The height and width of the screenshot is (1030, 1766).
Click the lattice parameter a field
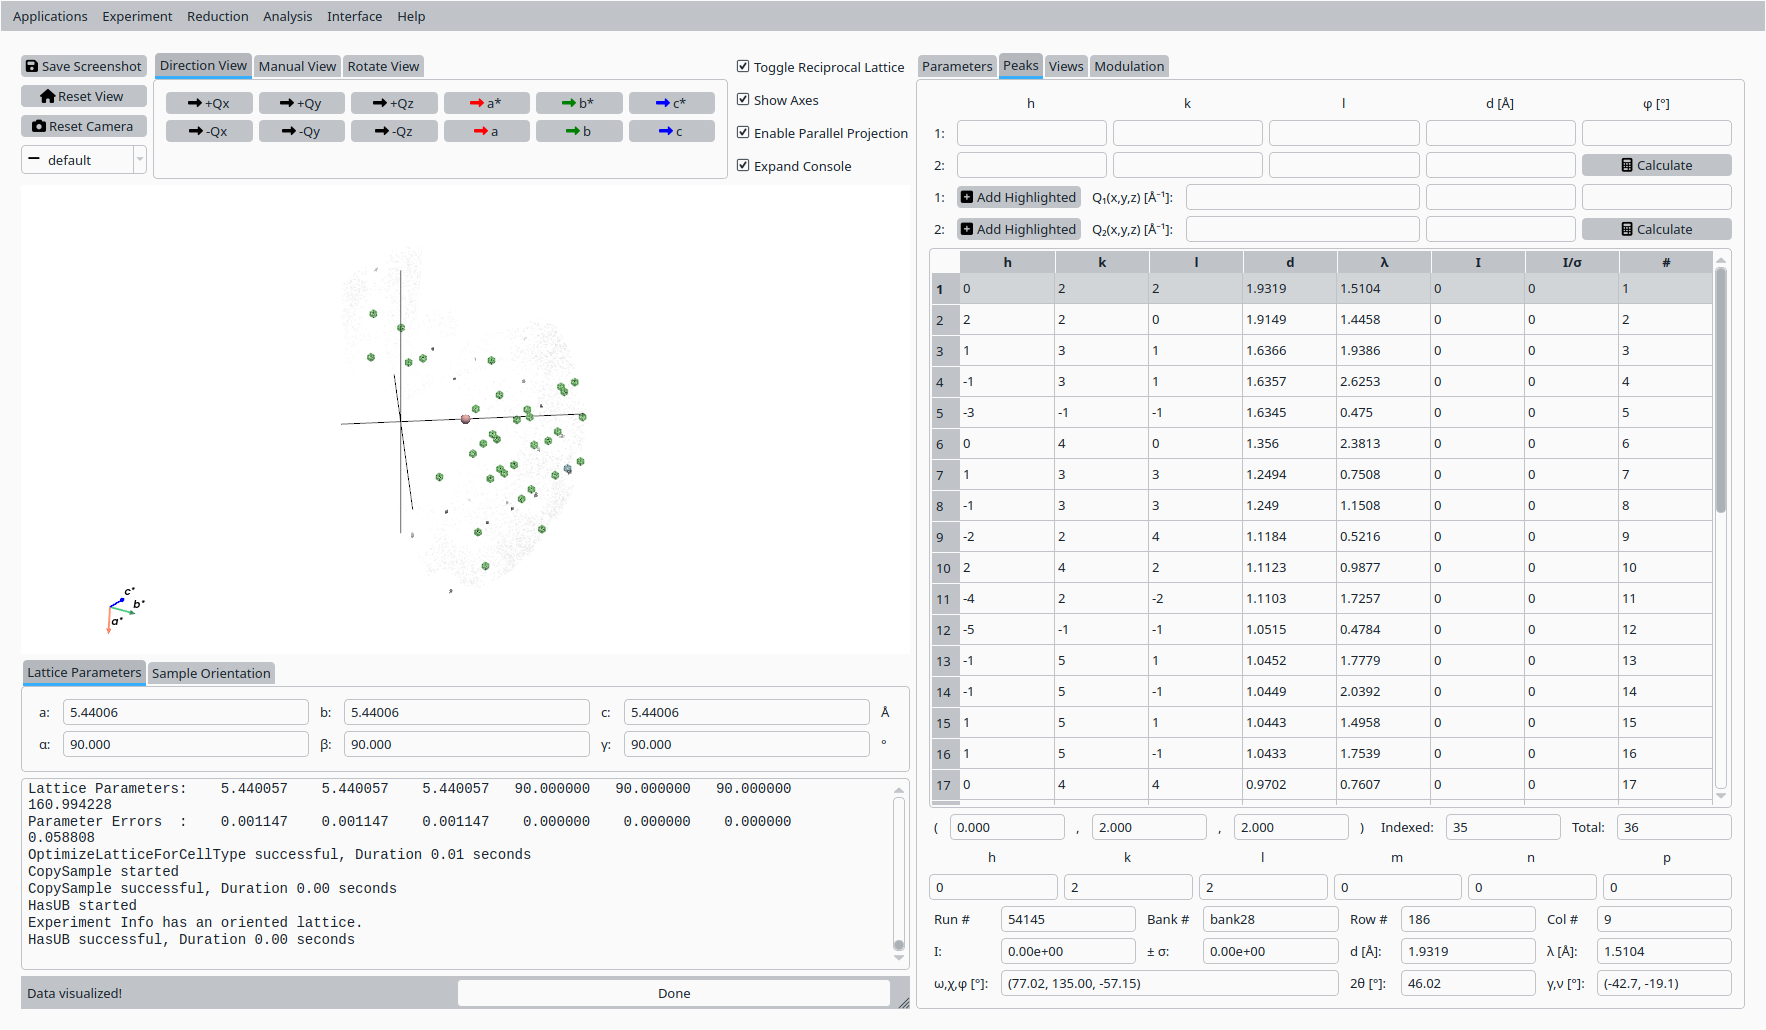[185, 712]
